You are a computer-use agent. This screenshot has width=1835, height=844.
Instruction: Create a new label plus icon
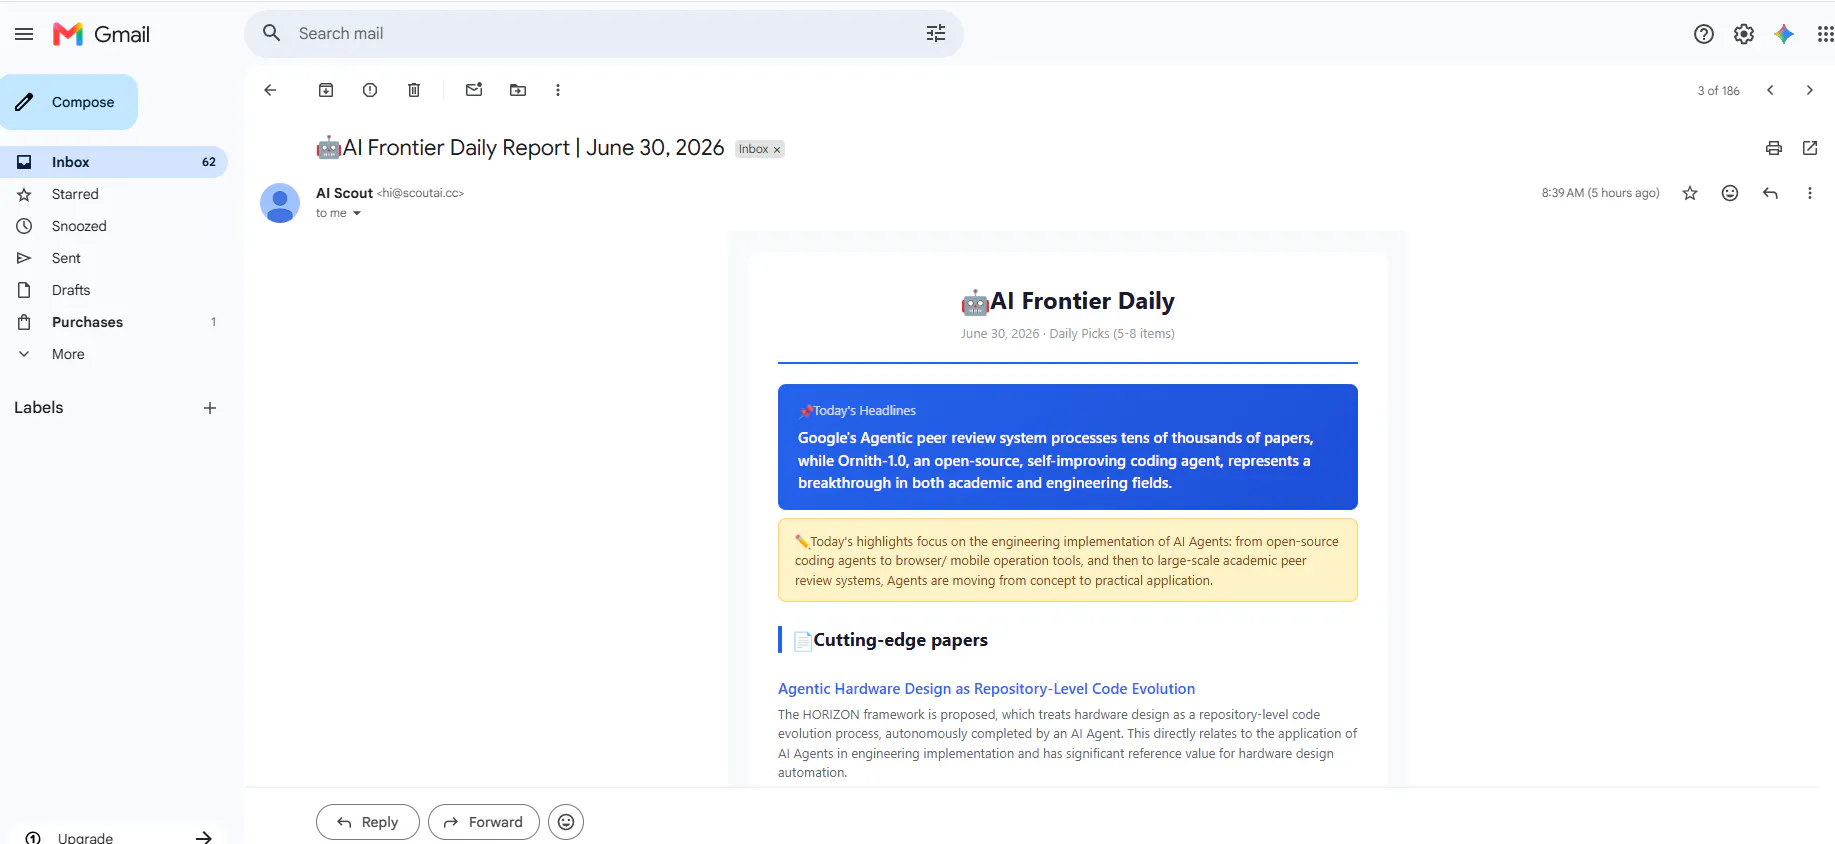[x=210, y=408]
